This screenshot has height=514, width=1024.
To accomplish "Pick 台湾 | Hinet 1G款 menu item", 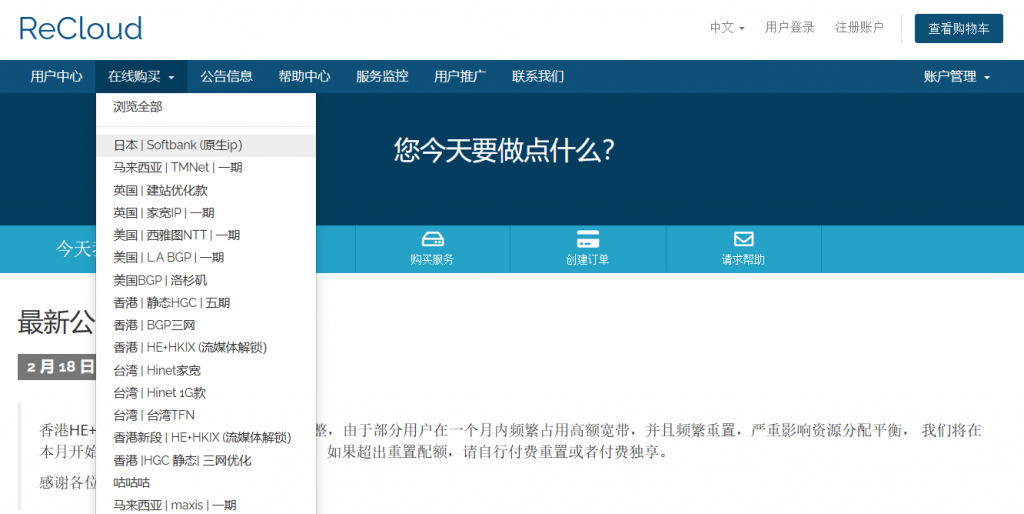I will click(x=206, y=393).
